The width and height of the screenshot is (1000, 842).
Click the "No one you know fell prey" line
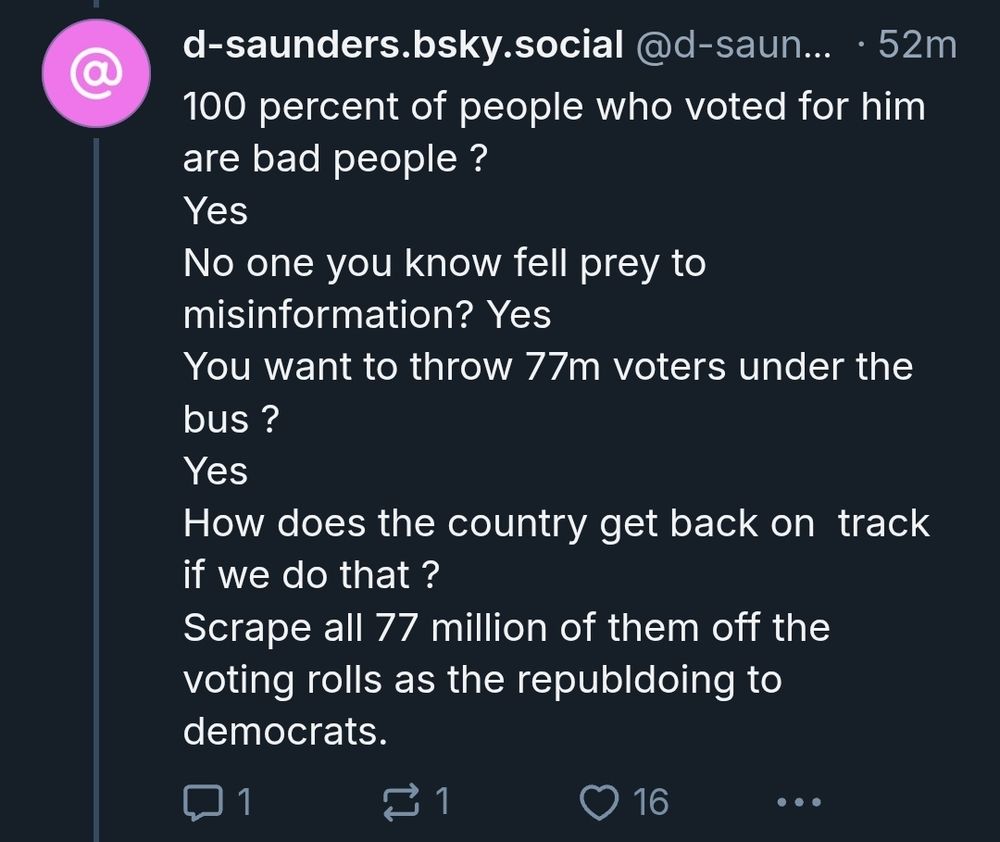pos(444,263)
